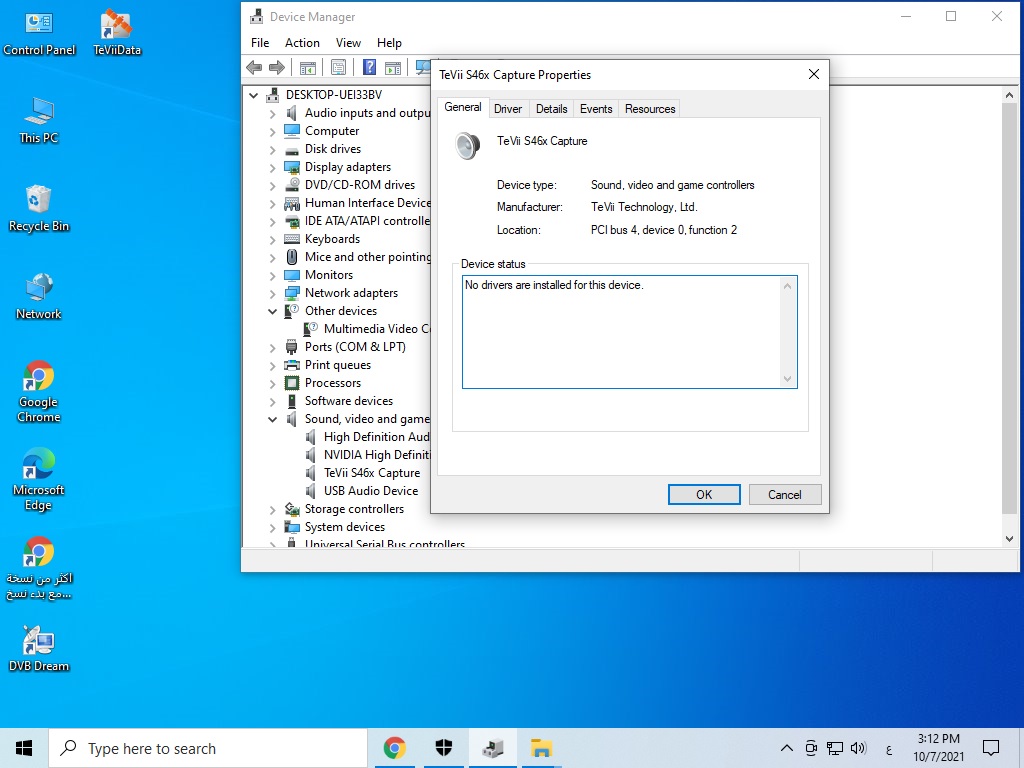Click the device status text box
The width and height of the screenshot is (1024, 768).
(x=630, y=332)
